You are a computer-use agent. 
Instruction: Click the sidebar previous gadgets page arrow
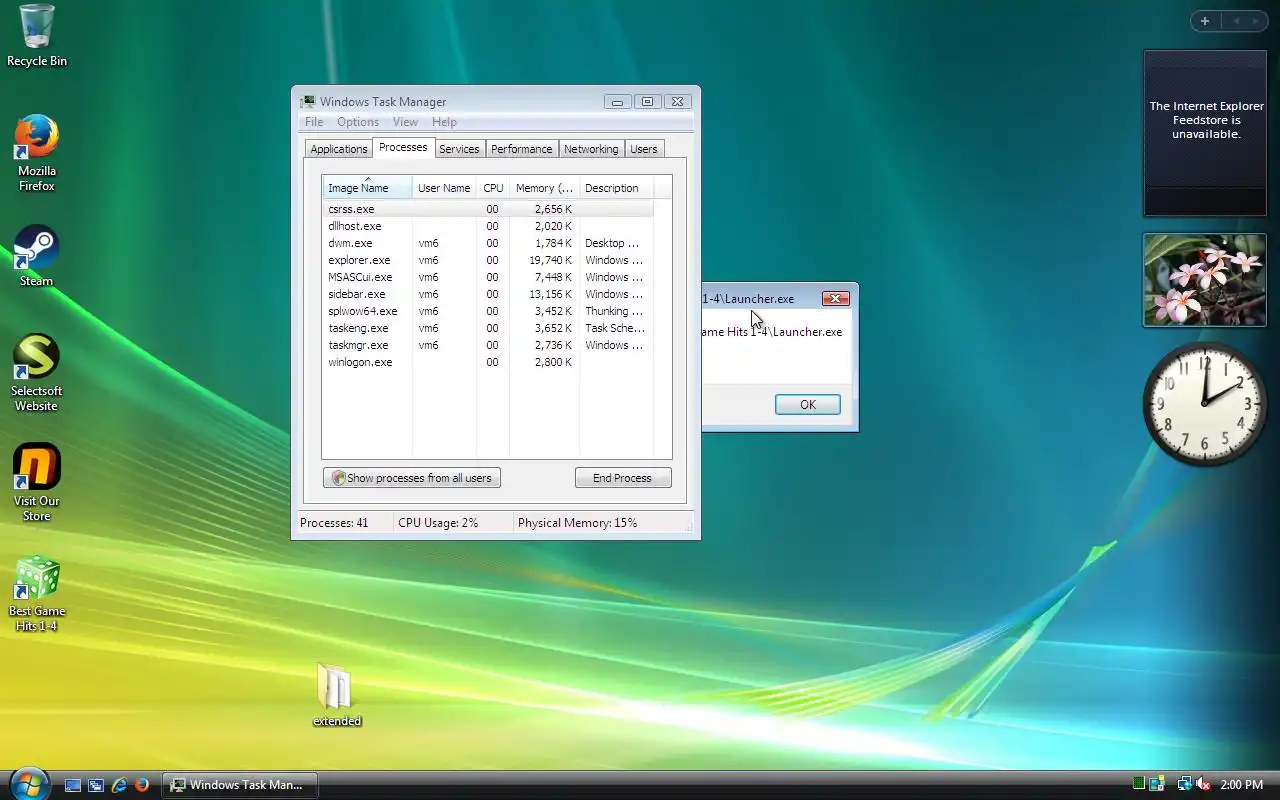[x=1235, y=21]
